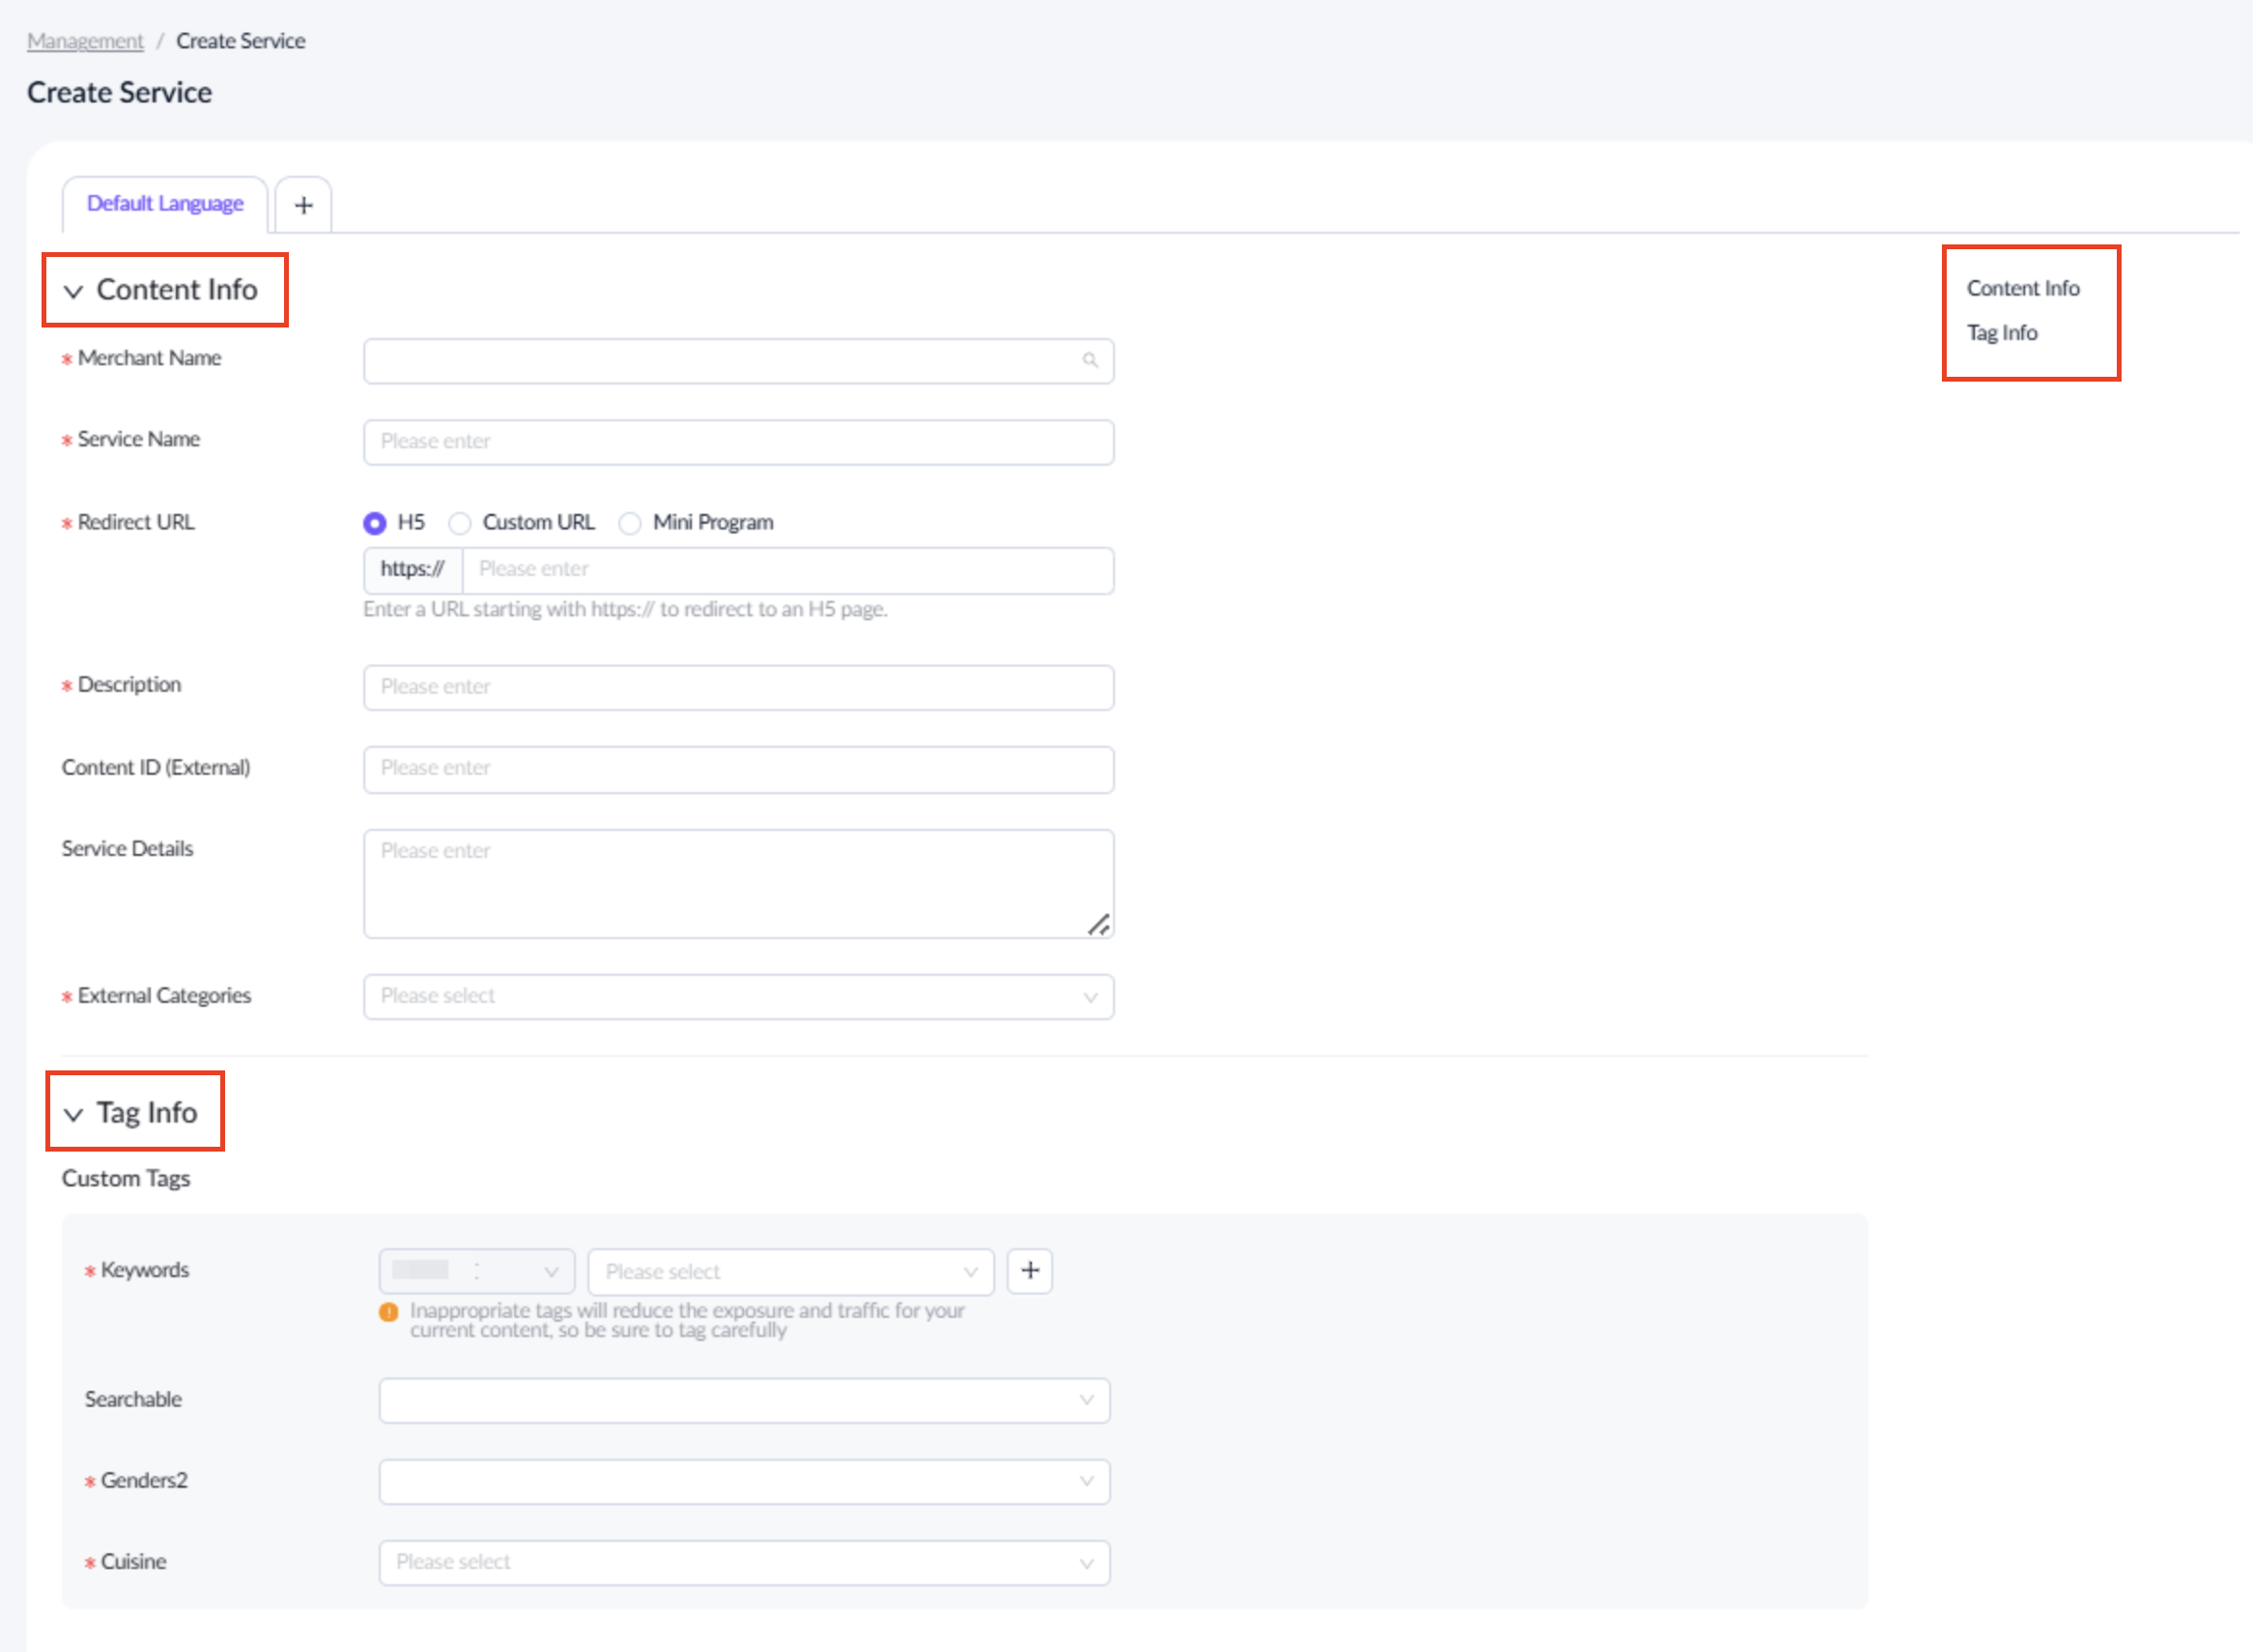Collapse the Content Info section chevron
The image size is (2253, 1652).
click(73, 291)
